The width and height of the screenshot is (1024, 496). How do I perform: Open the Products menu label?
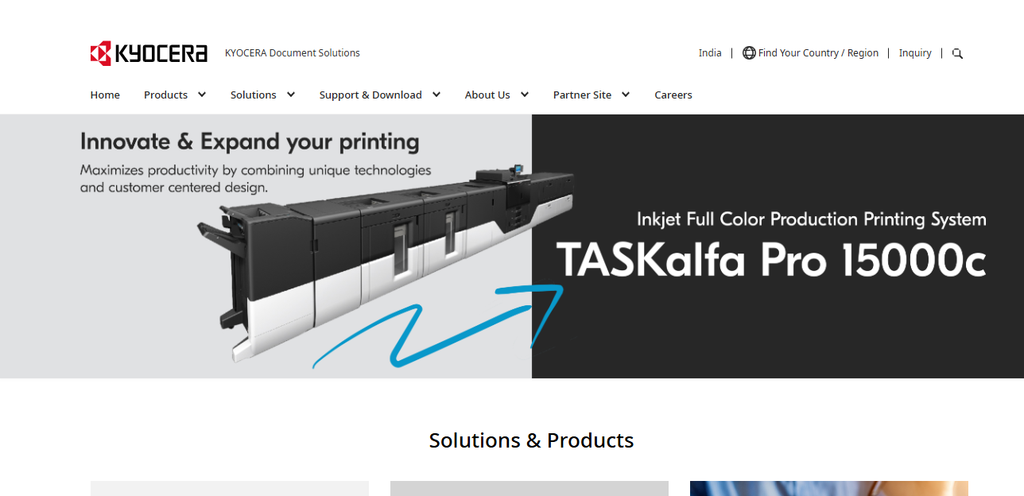(x=166, y=95)
